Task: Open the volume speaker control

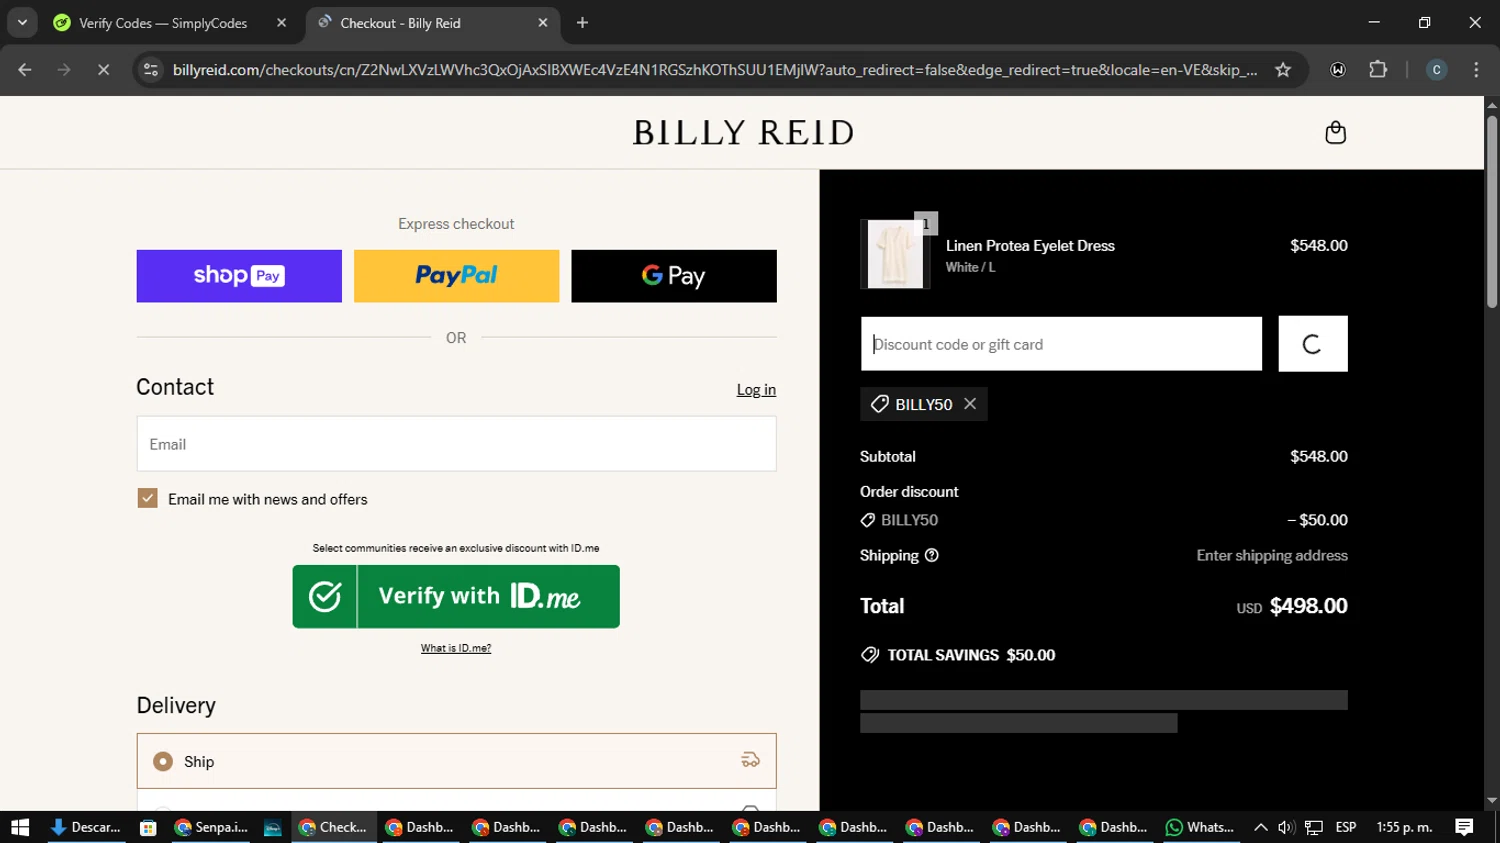Action: (1286, 827)
